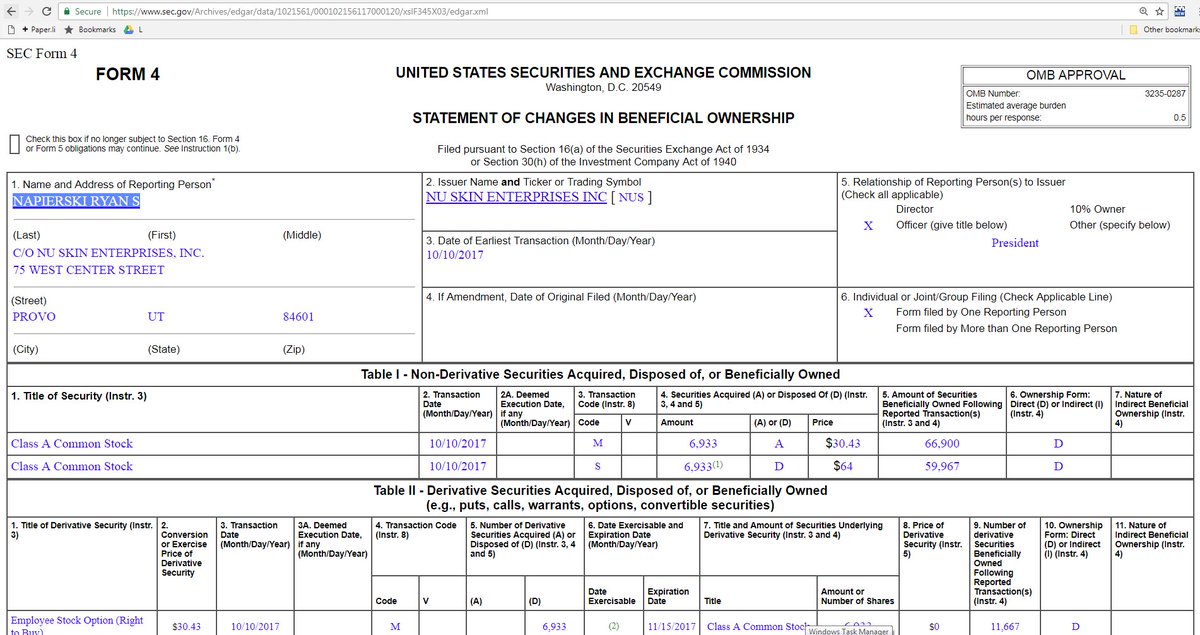Click the UT state text
The height and width of the screenshot is (635, 1200).
pos(156,317)
